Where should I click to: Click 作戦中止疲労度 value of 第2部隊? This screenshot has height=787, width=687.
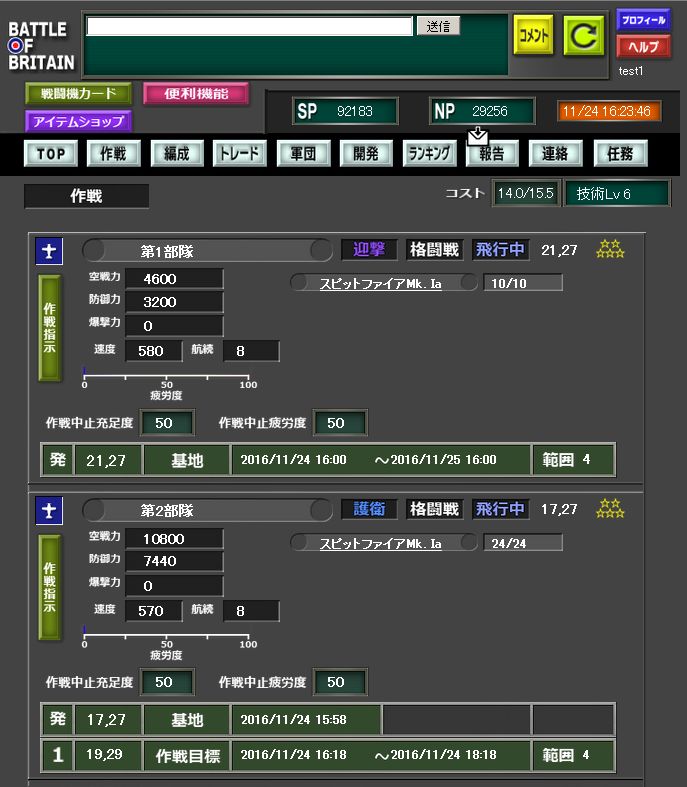pyautogui.click(x=340, y=682)
